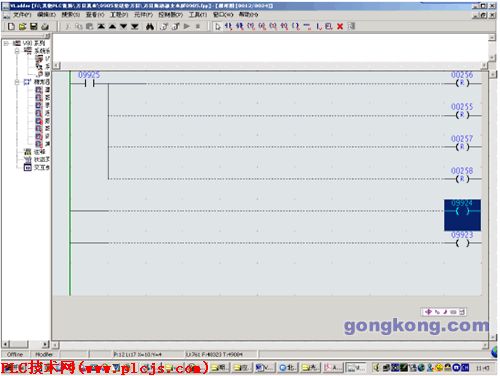
Task: Collapse the VXI root tree node
Action: (6, 43)
